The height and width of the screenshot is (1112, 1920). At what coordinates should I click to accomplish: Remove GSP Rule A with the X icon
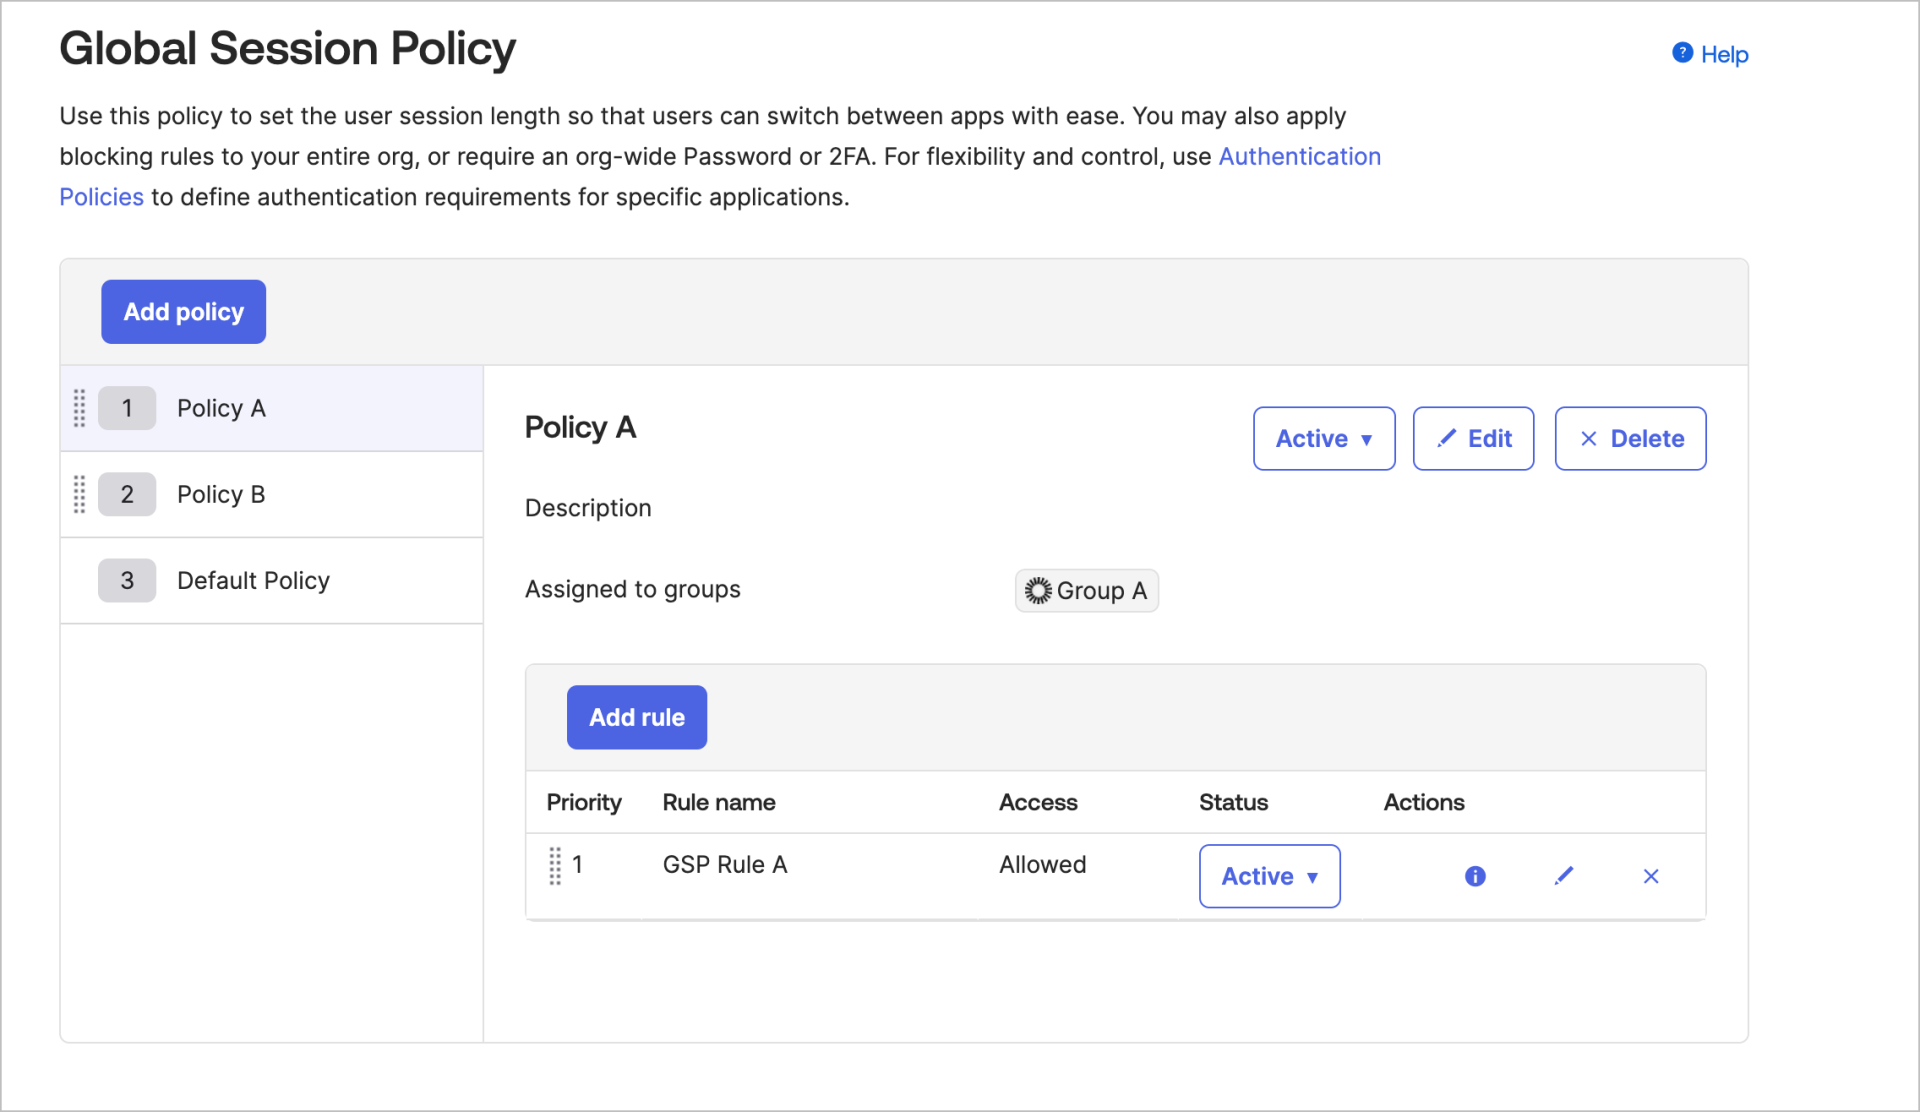[x=1651, y=876]
